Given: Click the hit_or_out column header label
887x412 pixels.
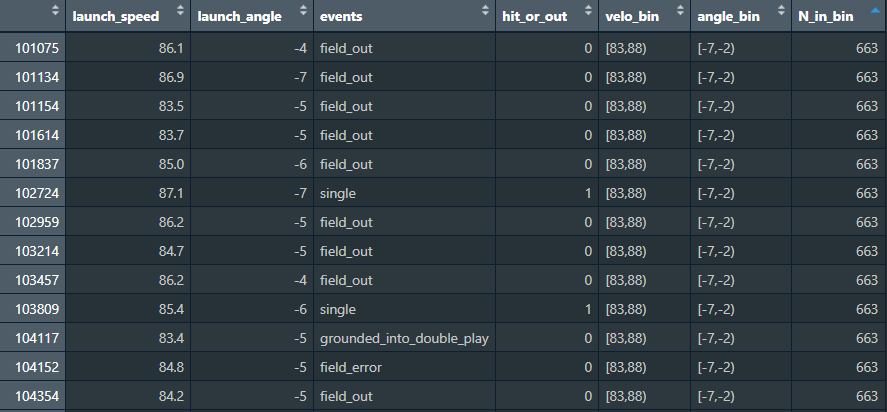Looking at the screenshot, I should point(535,17).
